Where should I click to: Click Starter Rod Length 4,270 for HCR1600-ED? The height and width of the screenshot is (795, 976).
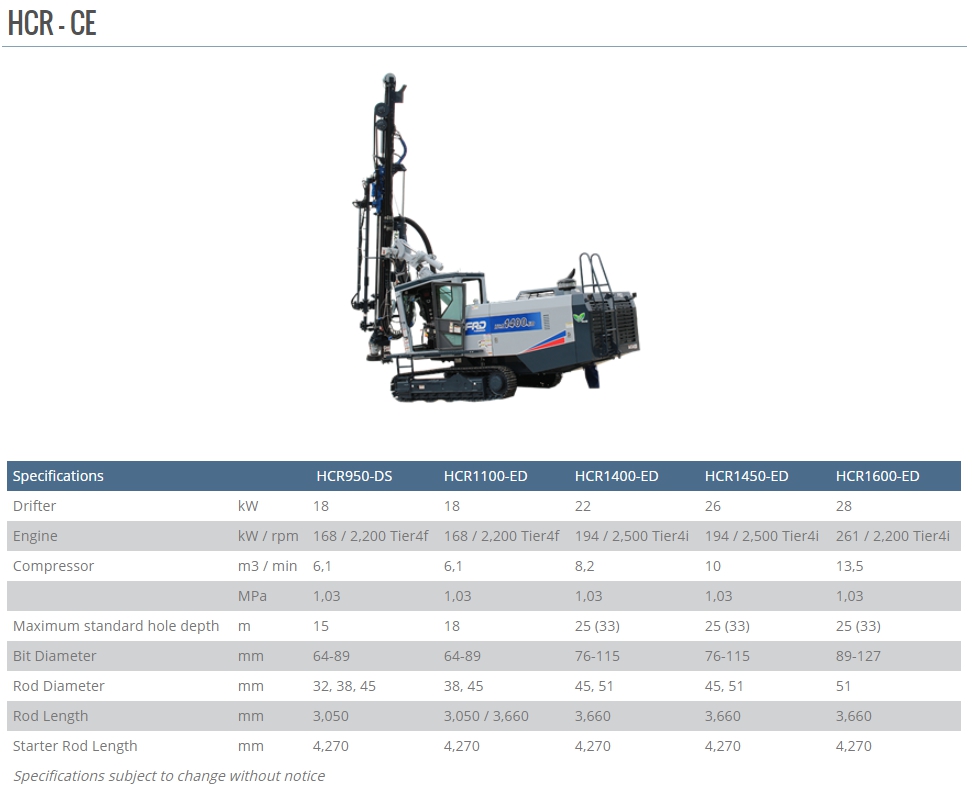[853, 746]
